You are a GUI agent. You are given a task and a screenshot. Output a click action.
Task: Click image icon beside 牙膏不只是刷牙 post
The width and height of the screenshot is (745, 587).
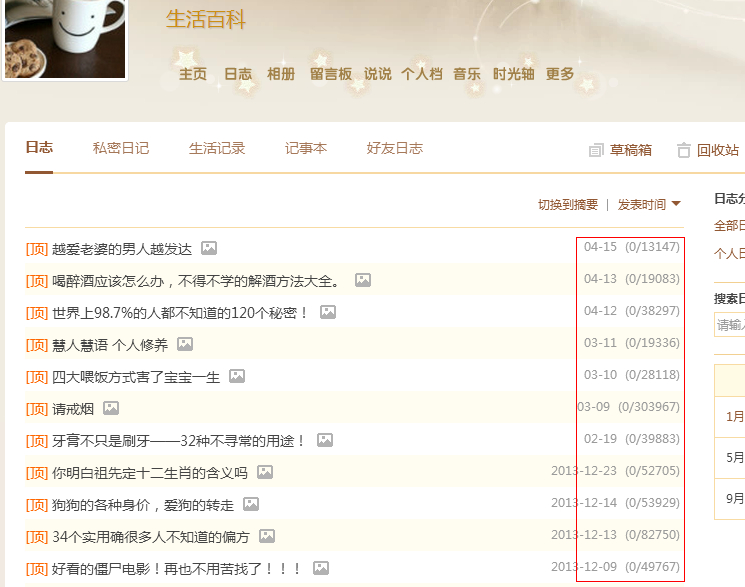click(325, 440)
